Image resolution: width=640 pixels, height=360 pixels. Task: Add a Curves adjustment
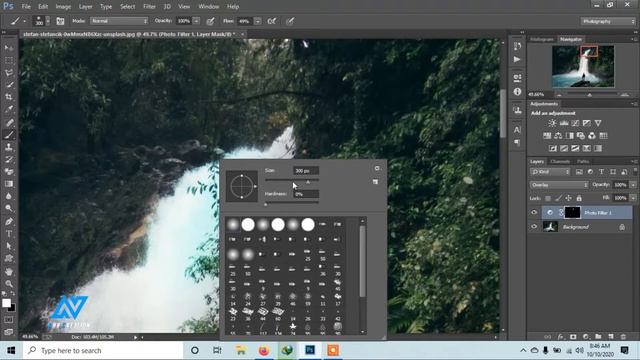click(x=575, y=123)
